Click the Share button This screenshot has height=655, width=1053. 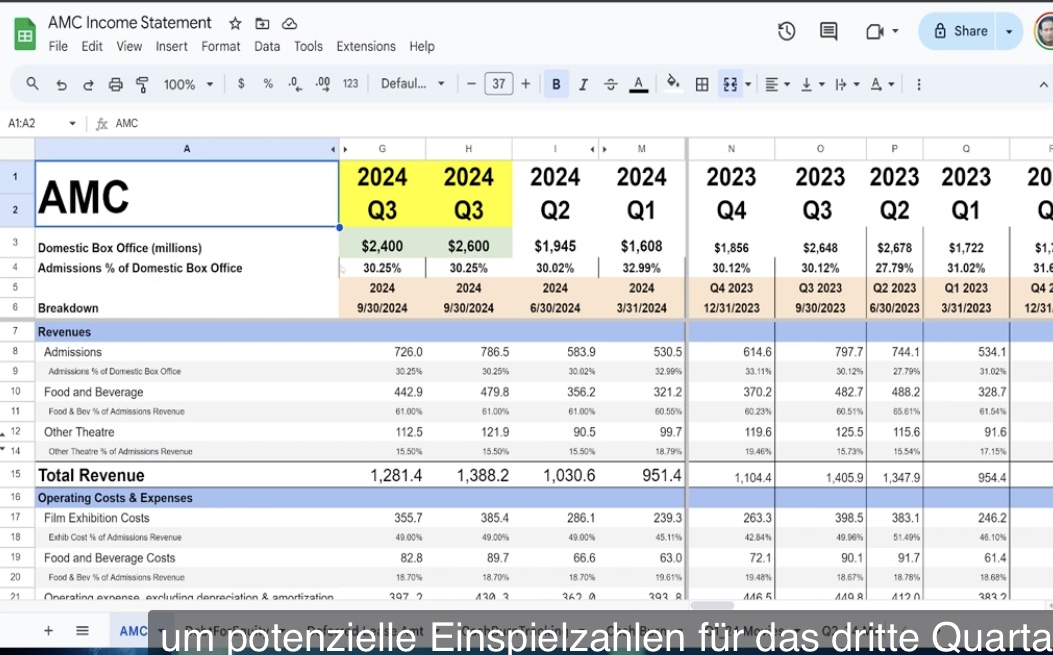(x=962, y=31)
